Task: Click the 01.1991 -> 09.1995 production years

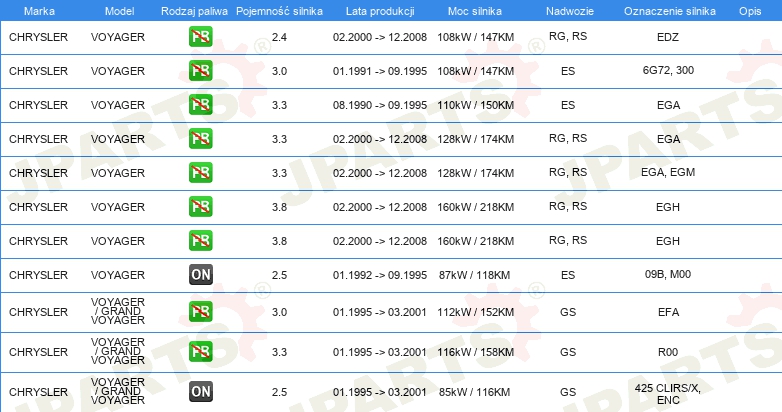Action: 380,71
